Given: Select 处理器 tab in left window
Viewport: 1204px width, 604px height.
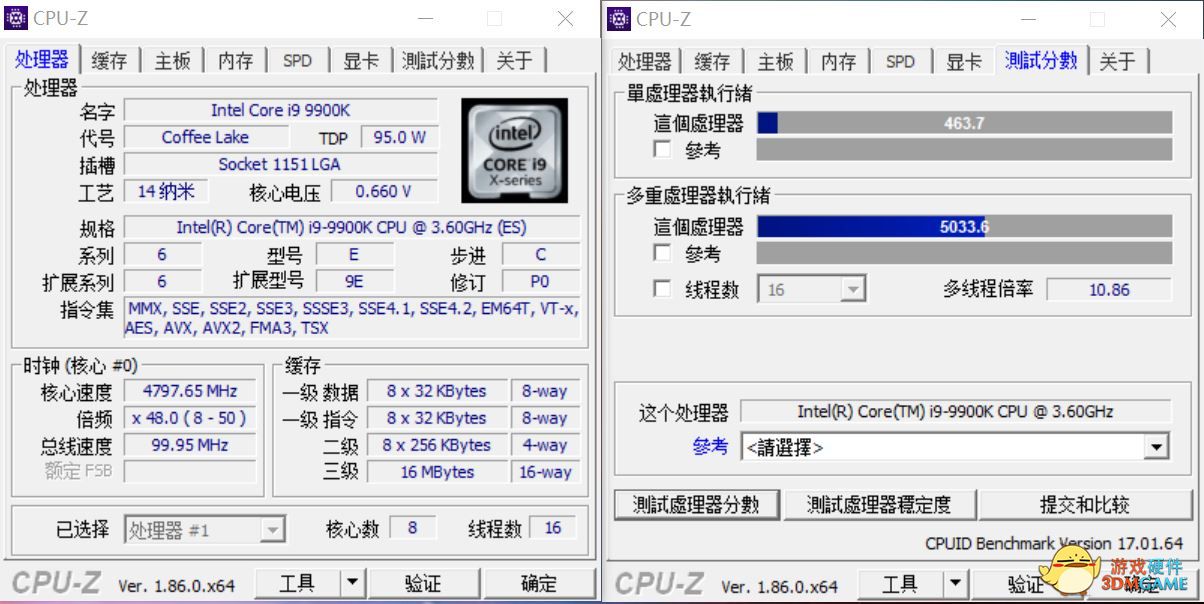Looking at the screenshot, I should point(42,59).
